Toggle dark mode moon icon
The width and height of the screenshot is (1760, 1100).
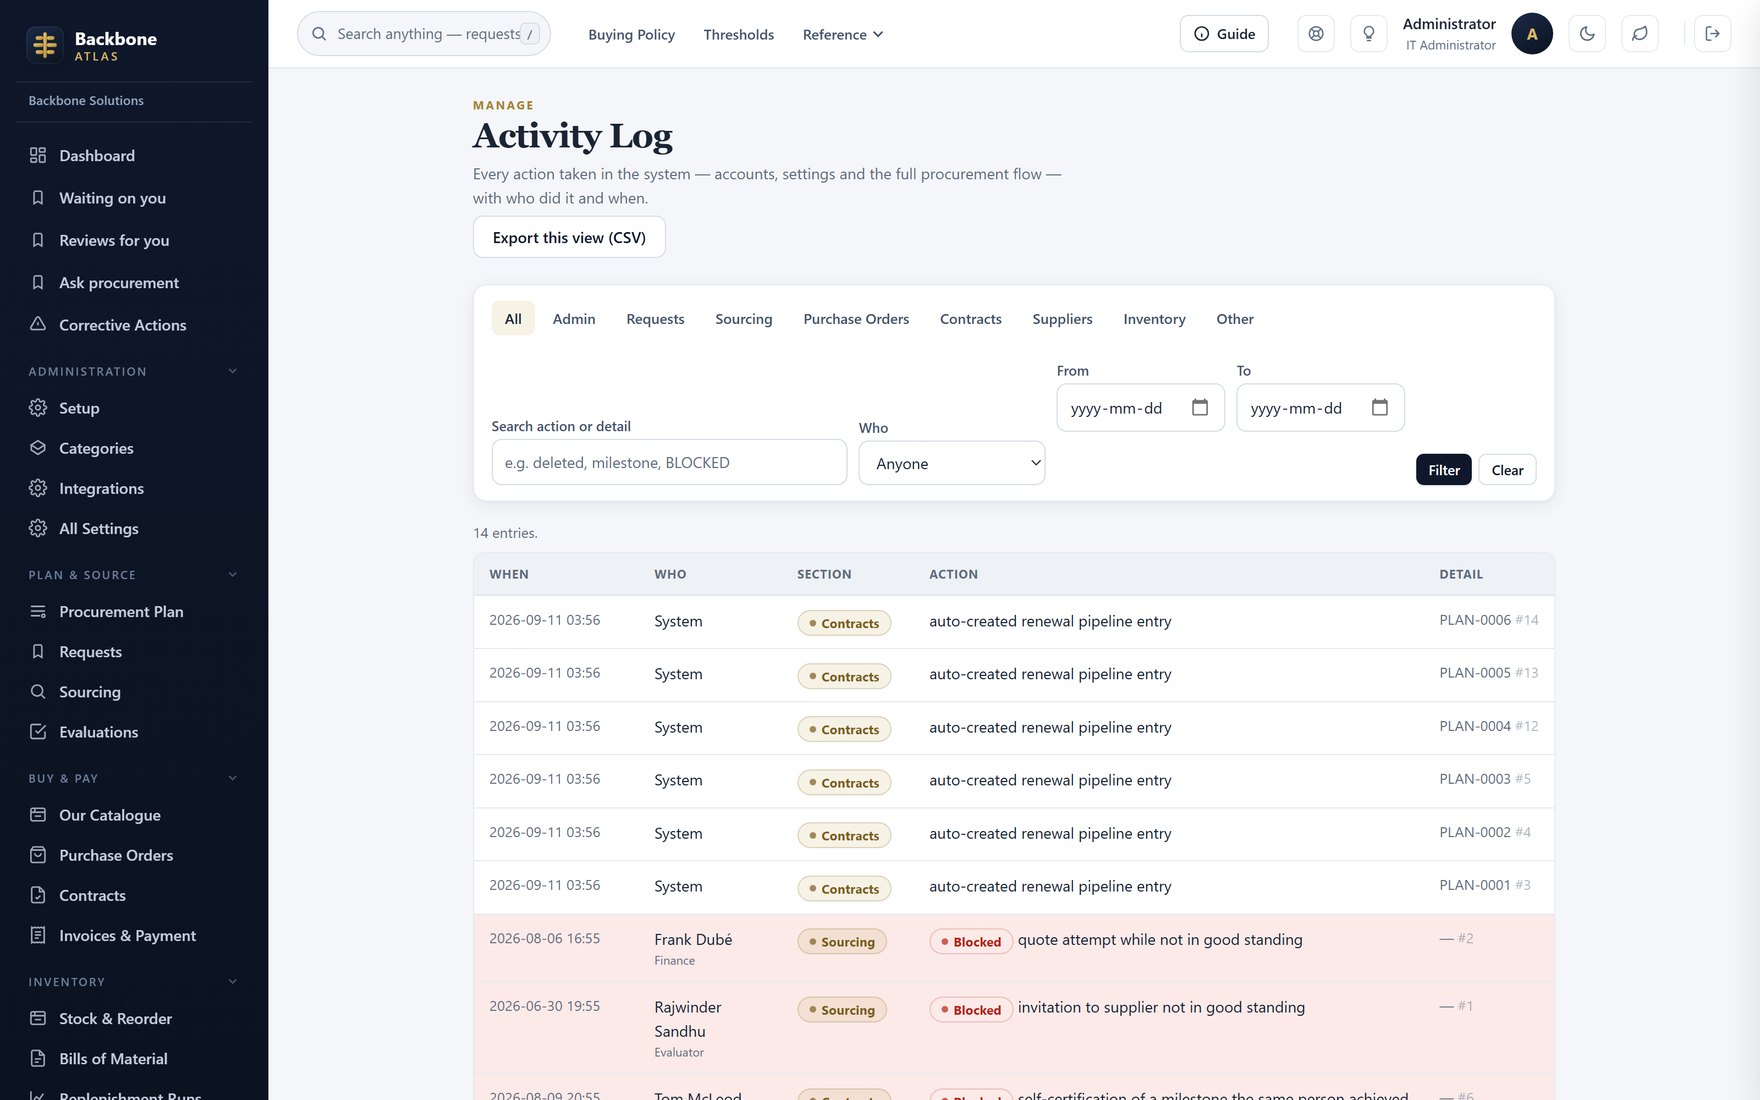coord(1587,34)
